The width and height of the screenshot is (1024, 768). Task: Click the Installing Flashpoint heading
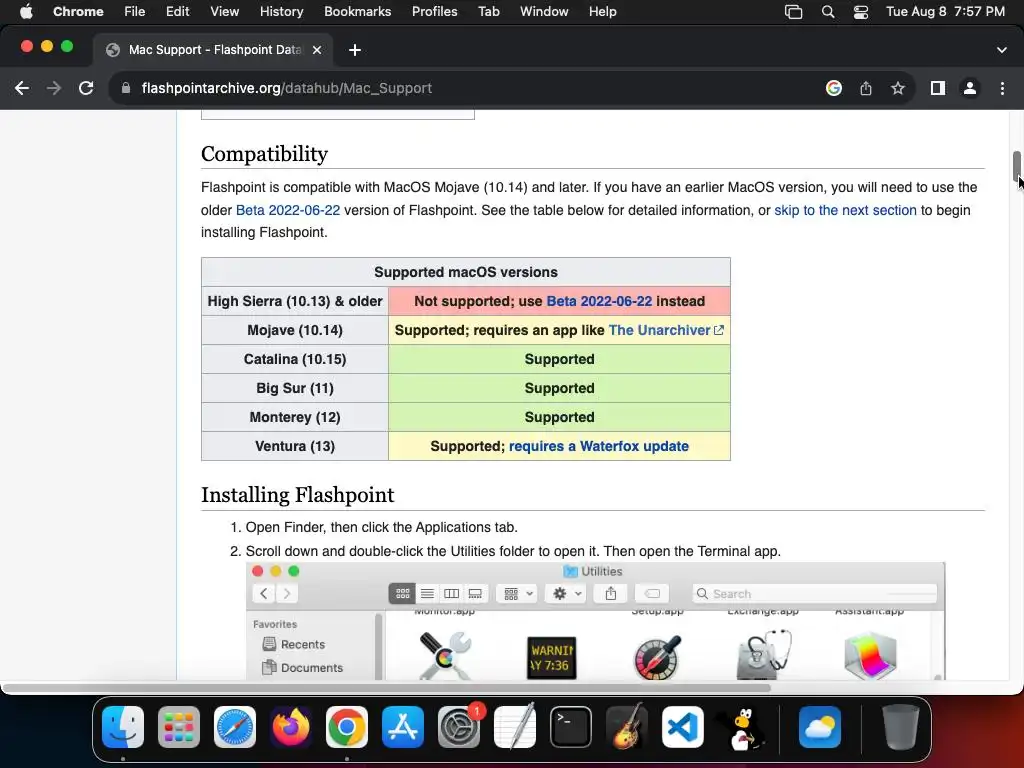(x=298, y=495)
